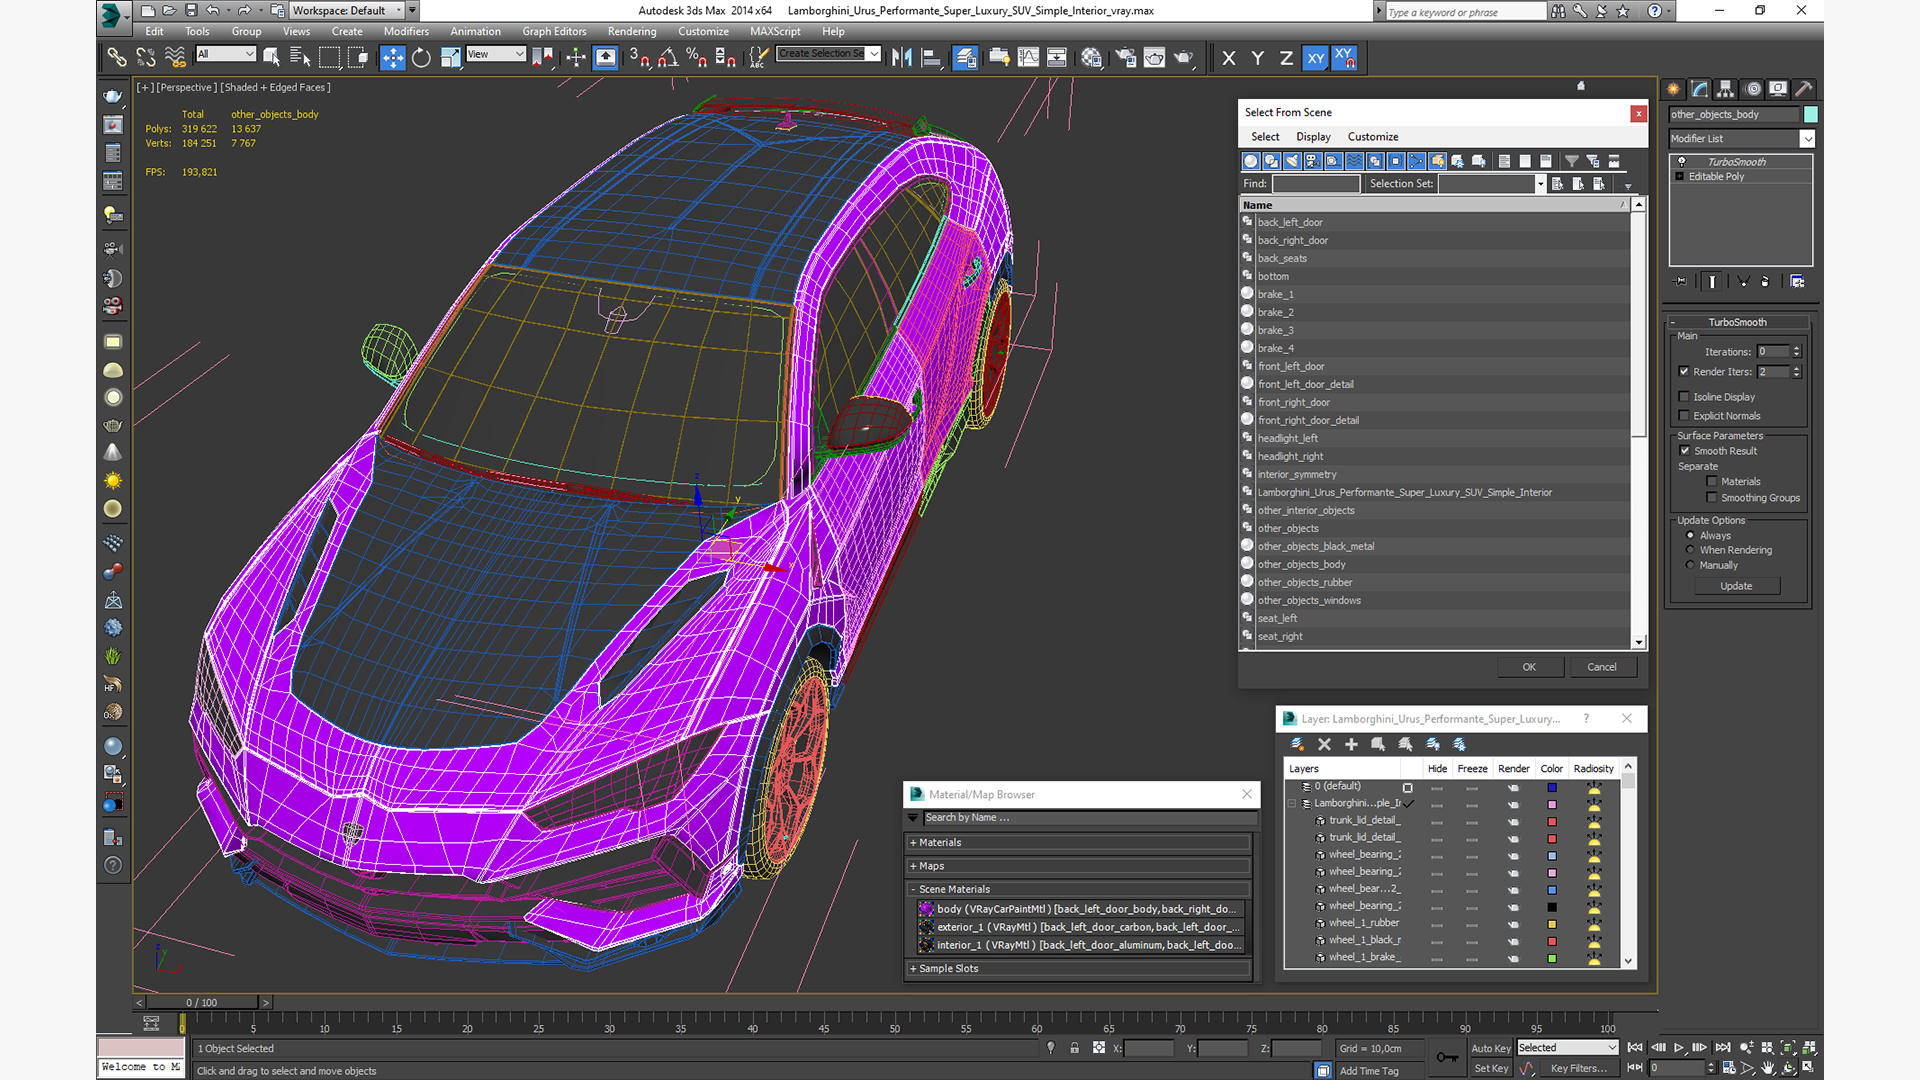
Task: Open Select by Name tool in main toolbar
Action: (300, 58)
